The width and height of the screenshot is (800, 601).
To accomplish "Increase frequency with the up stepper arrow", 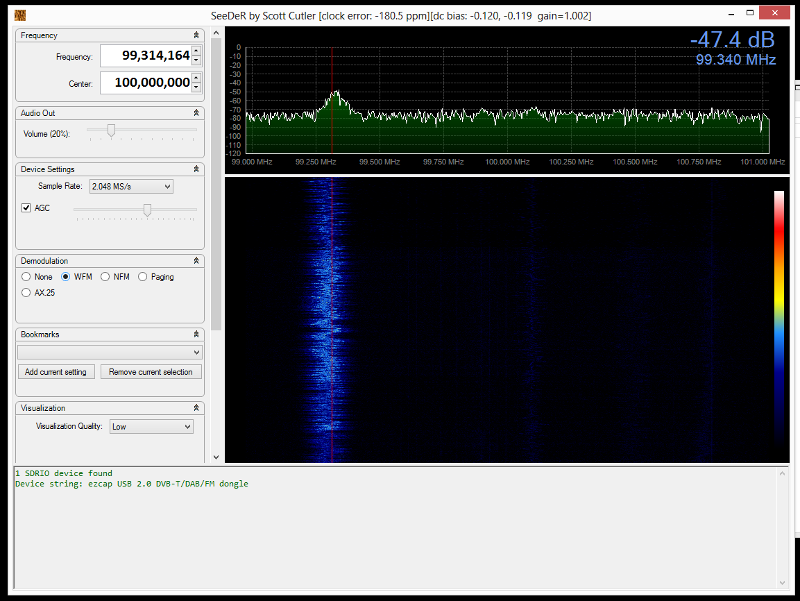I will [196, 51].
